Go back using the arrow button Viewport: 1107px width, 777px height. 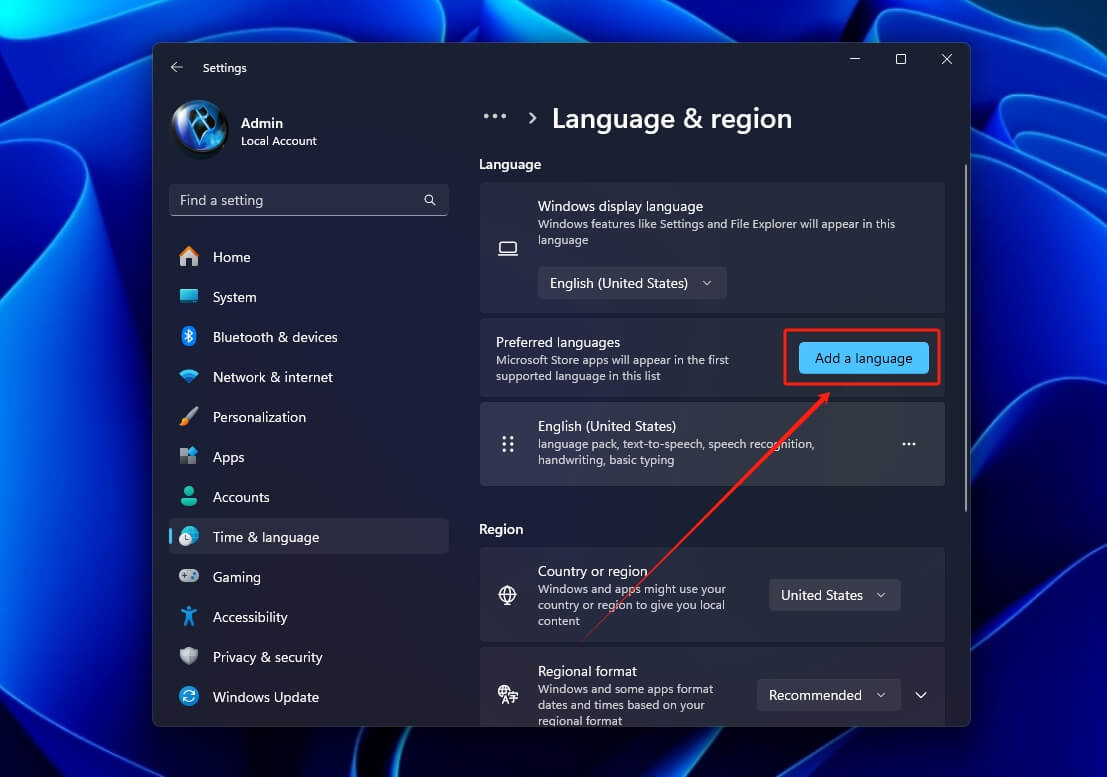click(177, 67)
